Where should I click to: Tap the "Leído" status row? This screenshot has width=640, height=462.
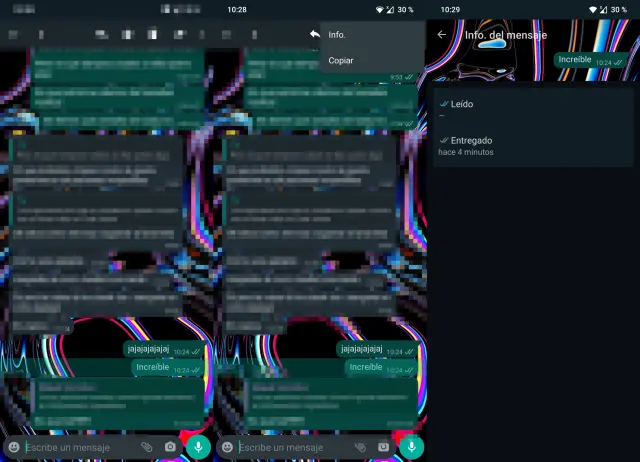click(532, 109)
